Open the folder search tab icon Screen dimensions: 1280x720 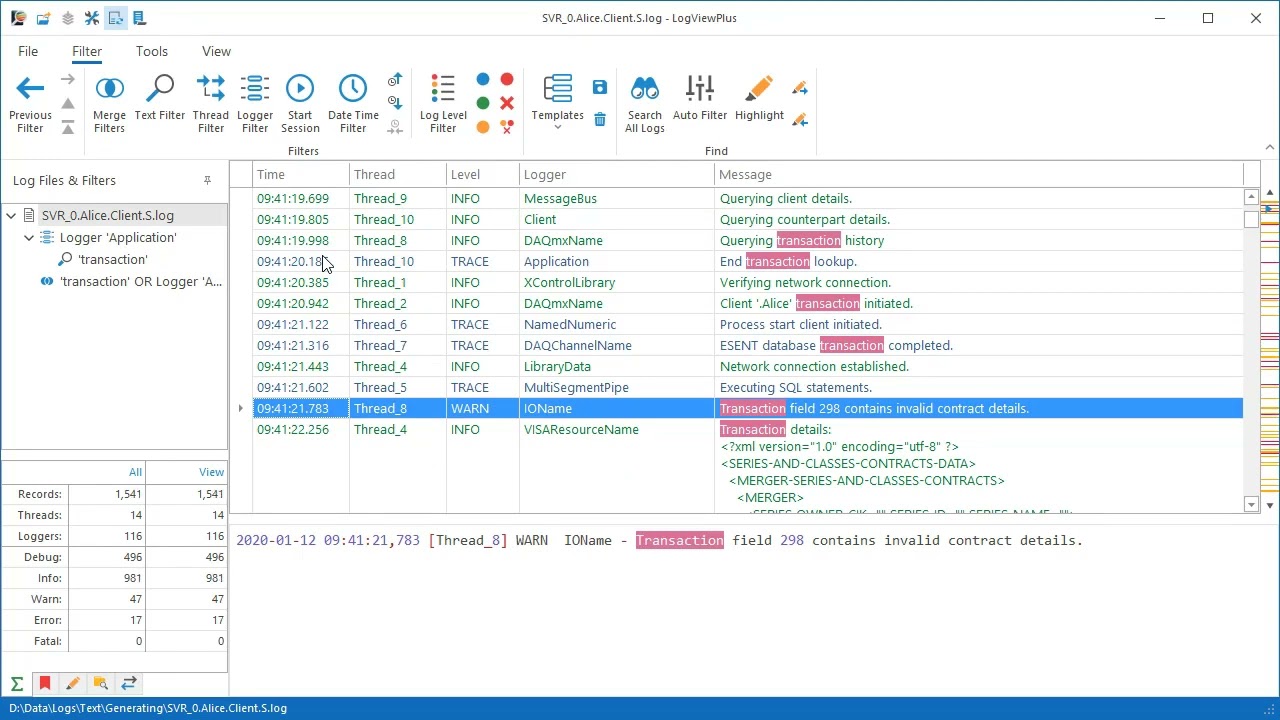(101, 684)
